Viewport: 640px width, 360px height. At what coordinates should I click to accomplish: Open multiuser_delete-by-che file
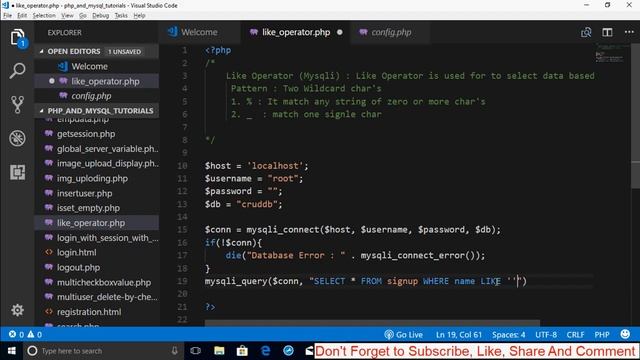click(97, 297)
